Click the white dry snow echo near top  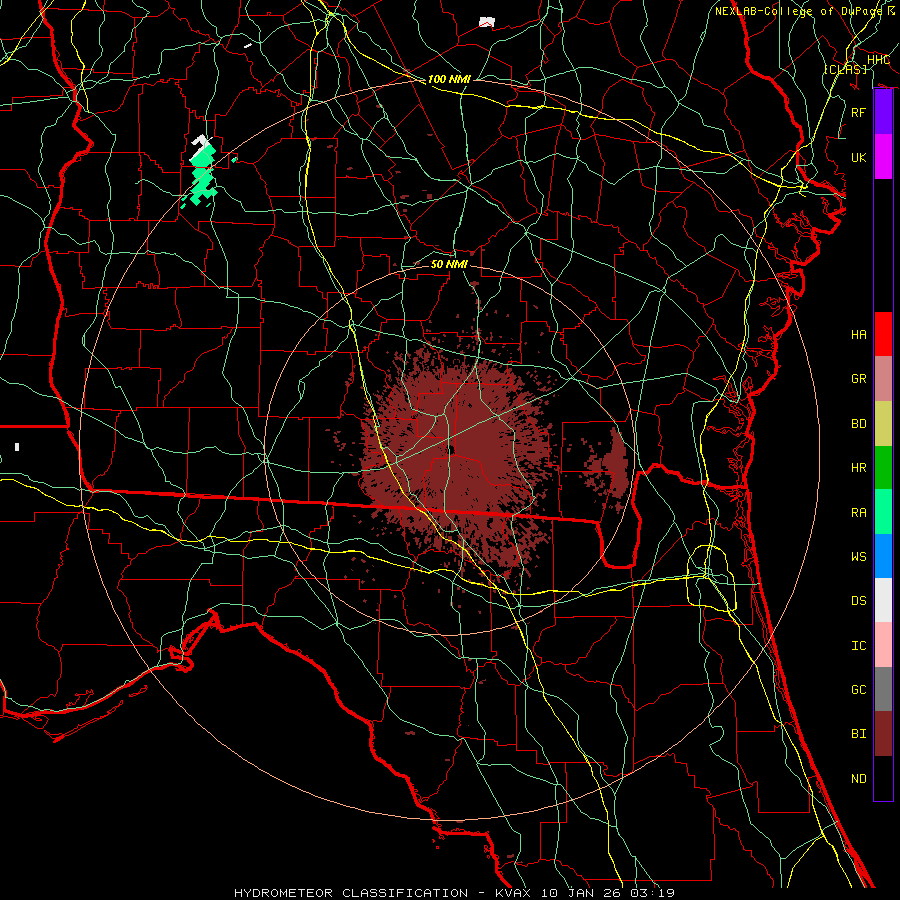tap(487, 22)
